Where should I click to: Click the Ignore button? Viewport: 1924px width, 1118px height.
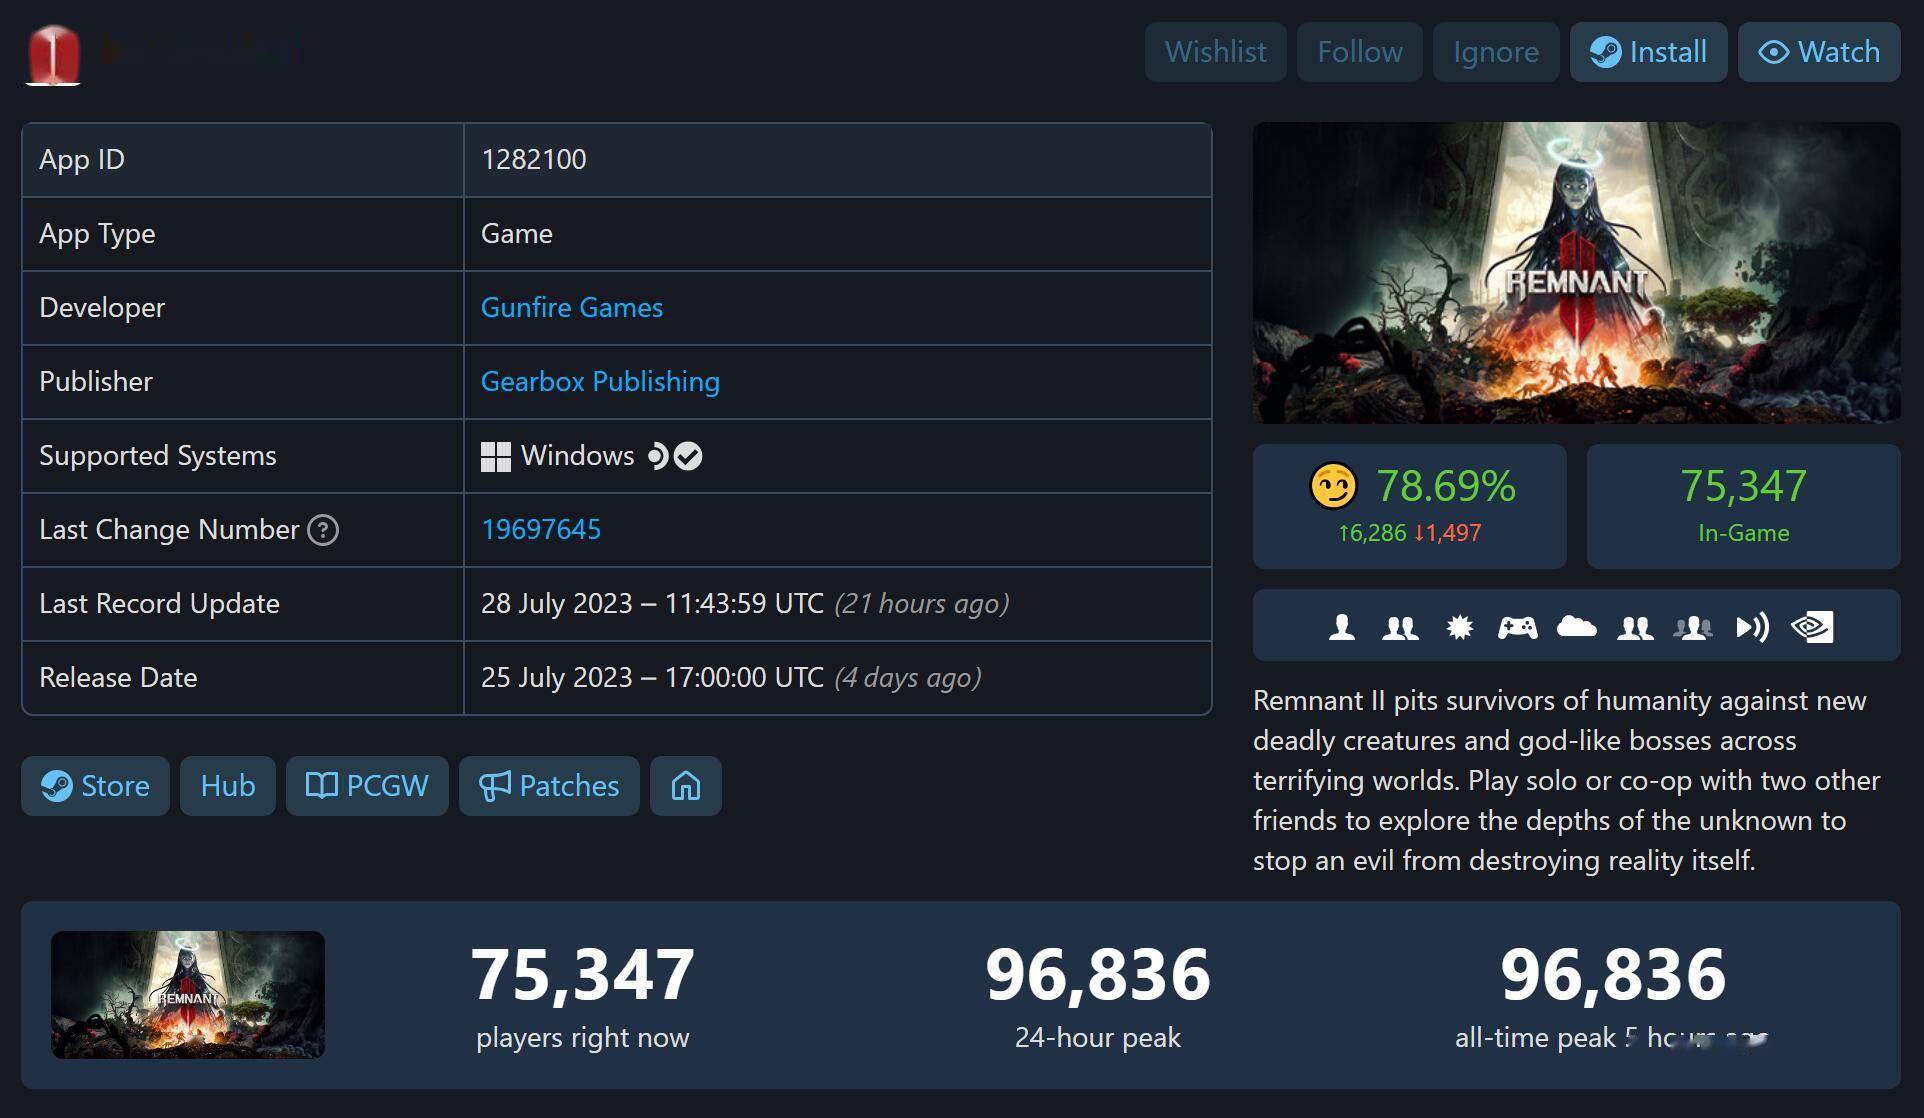tap(1495, 52)
